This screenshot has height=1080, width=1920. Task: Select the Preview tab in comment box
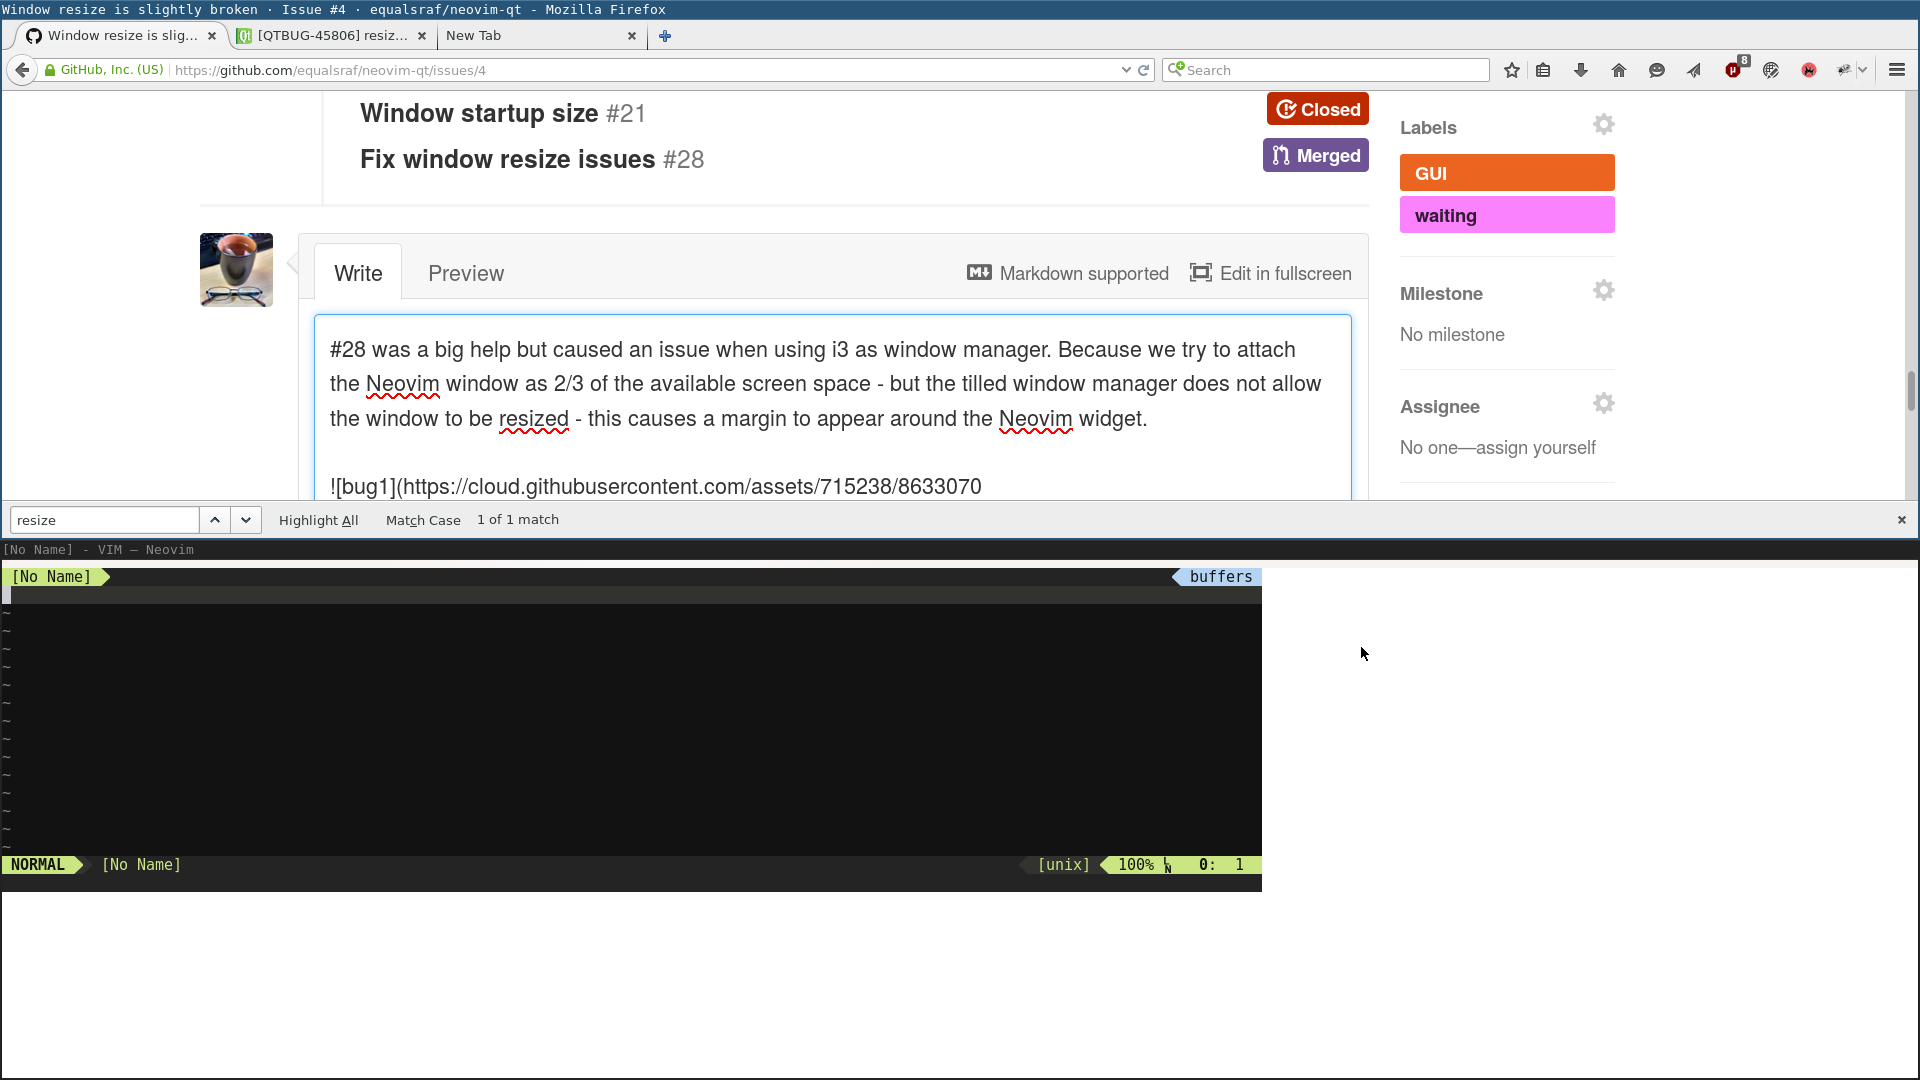click(x=466, y=273)
